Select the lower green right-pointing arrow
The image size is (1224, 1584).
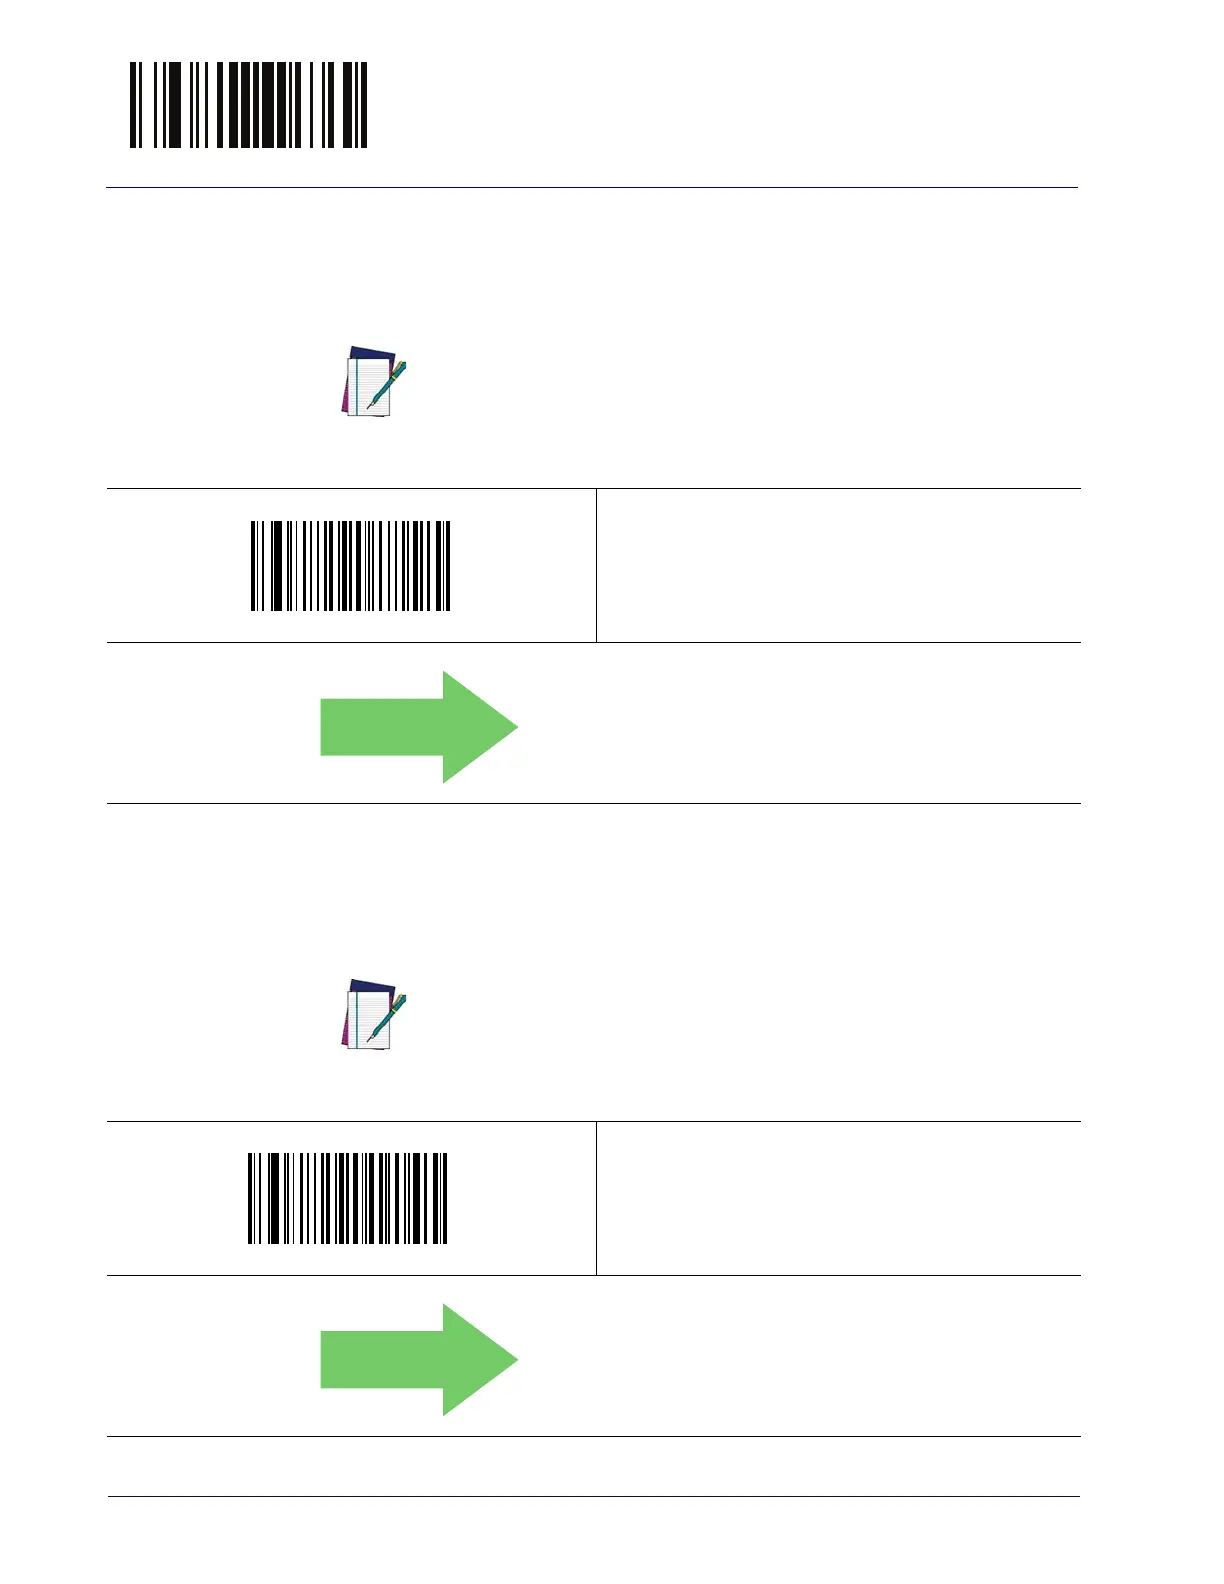click(x=419, y=1360)
